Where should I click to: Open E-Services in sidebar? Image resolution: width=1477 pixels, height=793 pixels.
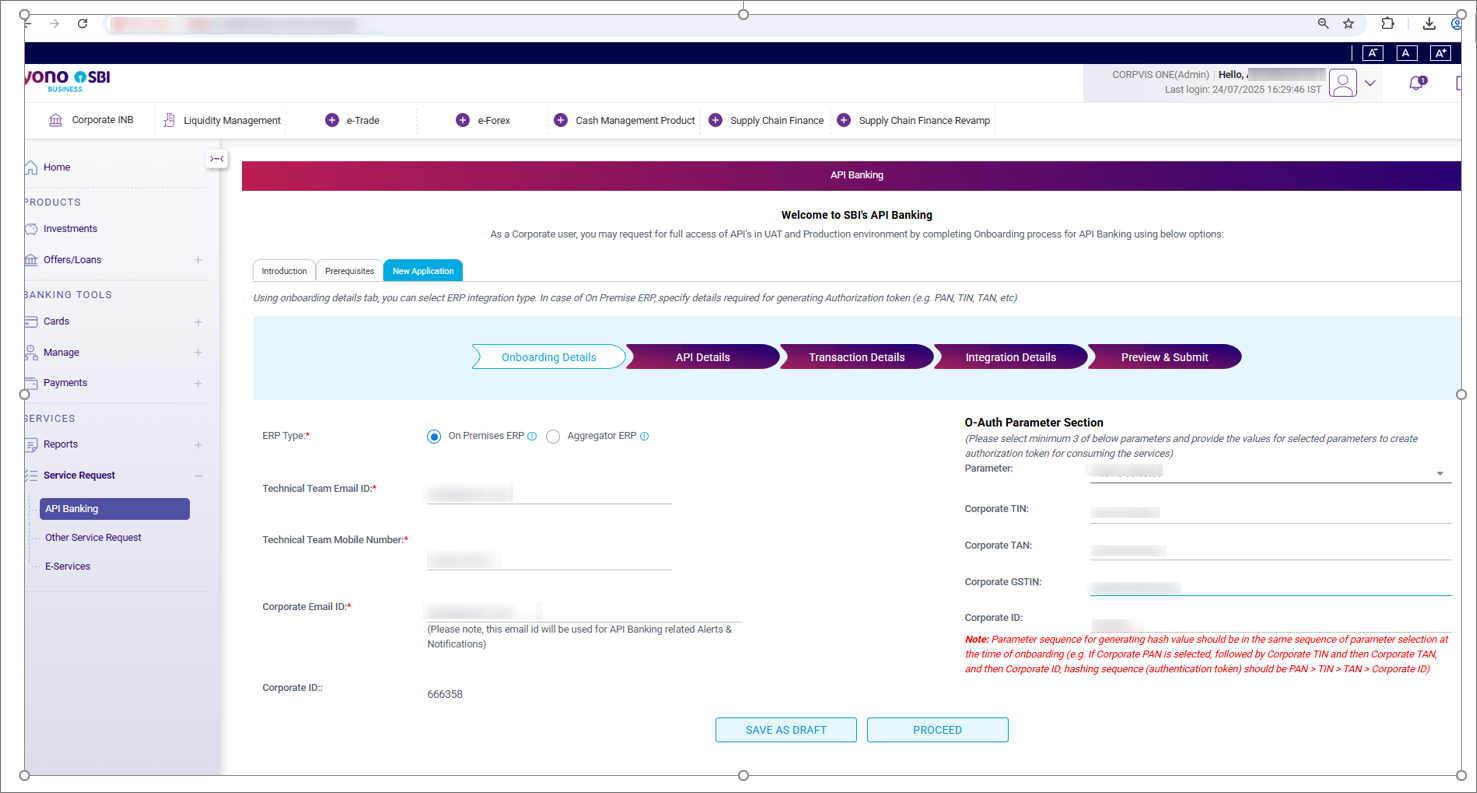pyautogui.click(x=68, y=566)
